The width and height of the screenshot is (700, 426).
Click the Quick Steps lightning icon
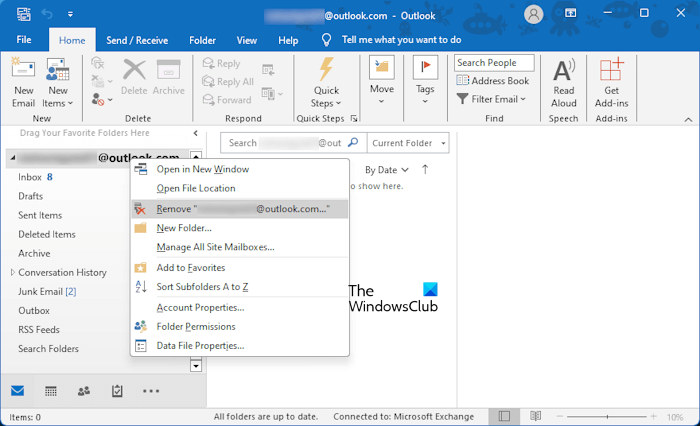click(326, 70)
